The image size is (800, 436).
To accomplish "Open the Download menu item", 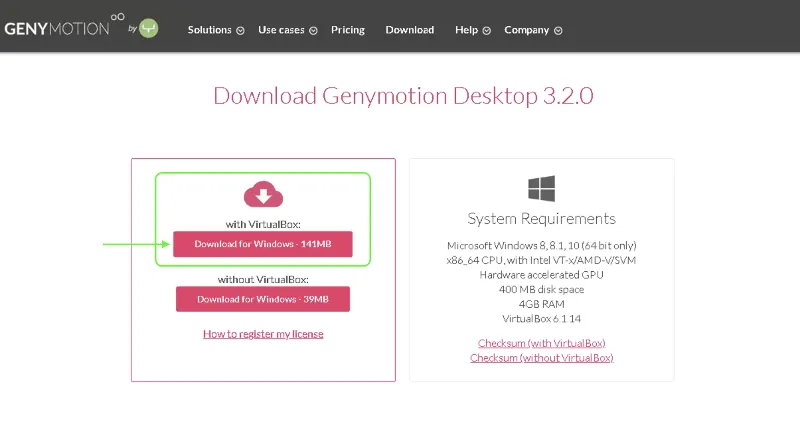I will 410,30.
